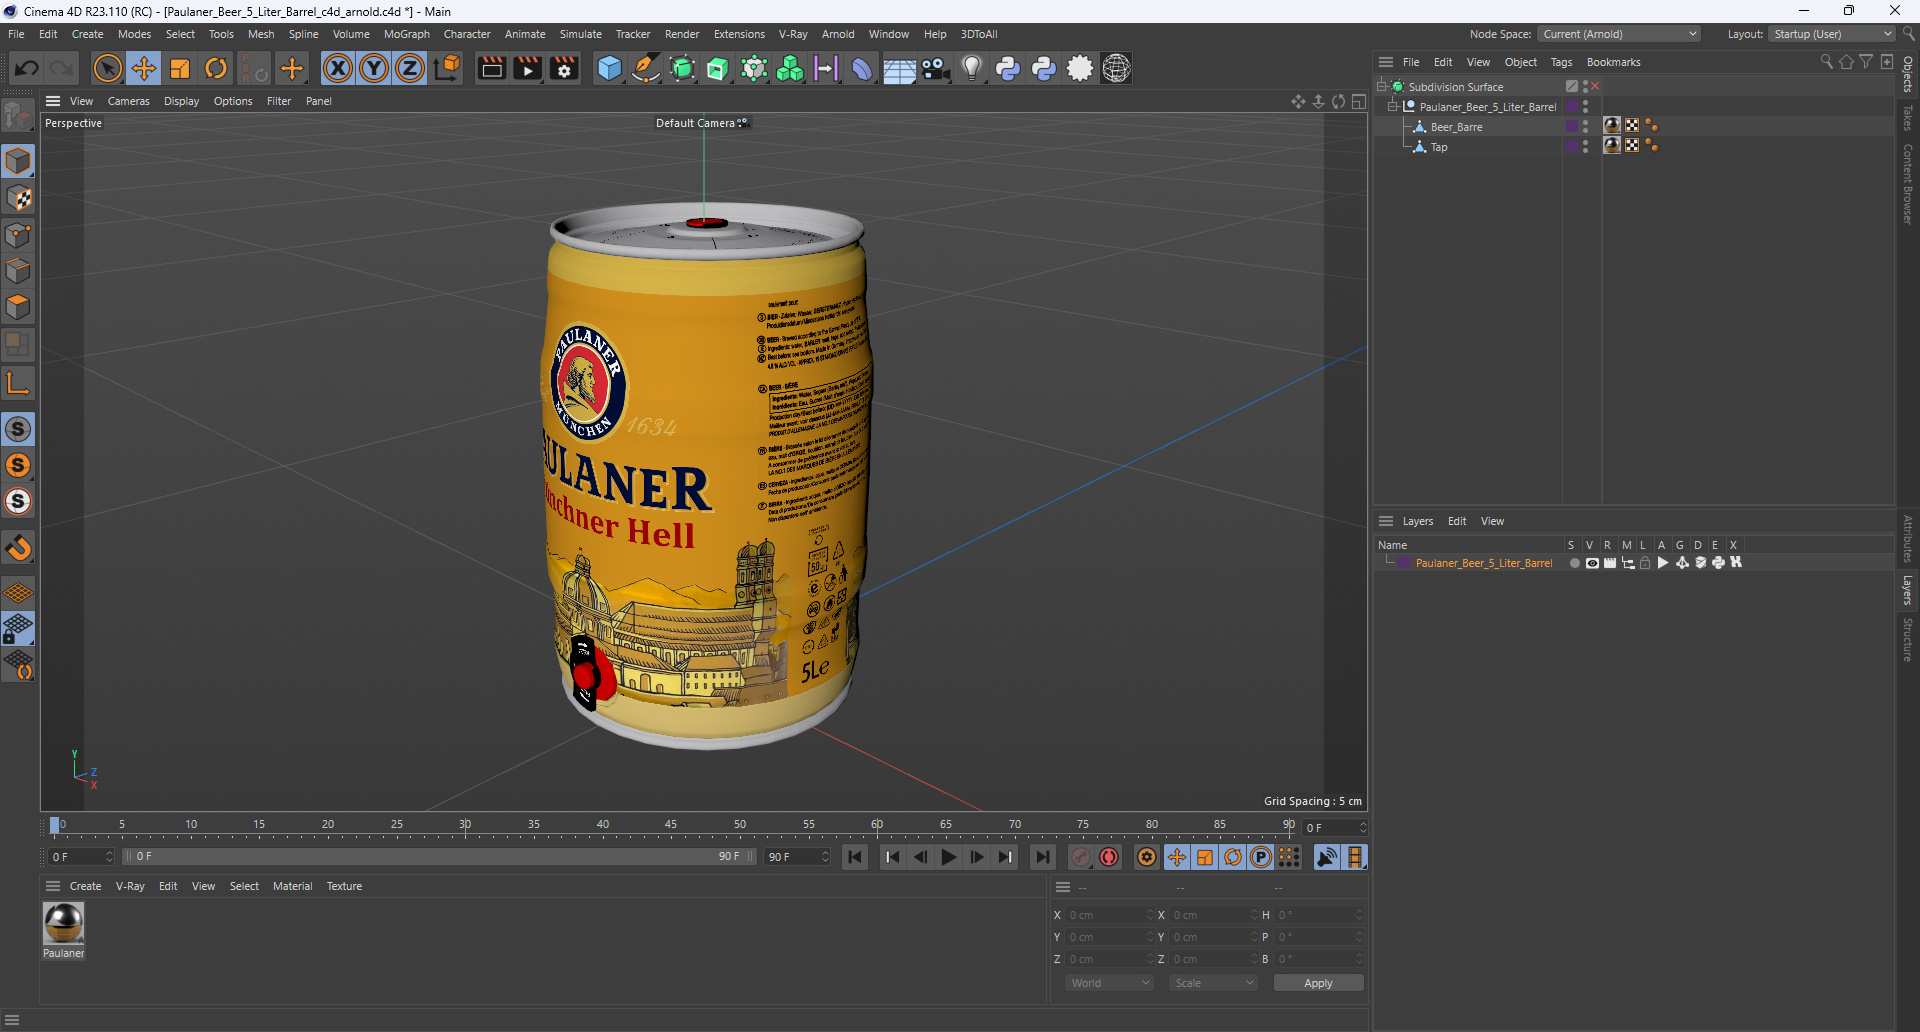Screen dimensions: 1920x1032
Task: Click the globe icon in toolbar
Action: pos(1116,68)
